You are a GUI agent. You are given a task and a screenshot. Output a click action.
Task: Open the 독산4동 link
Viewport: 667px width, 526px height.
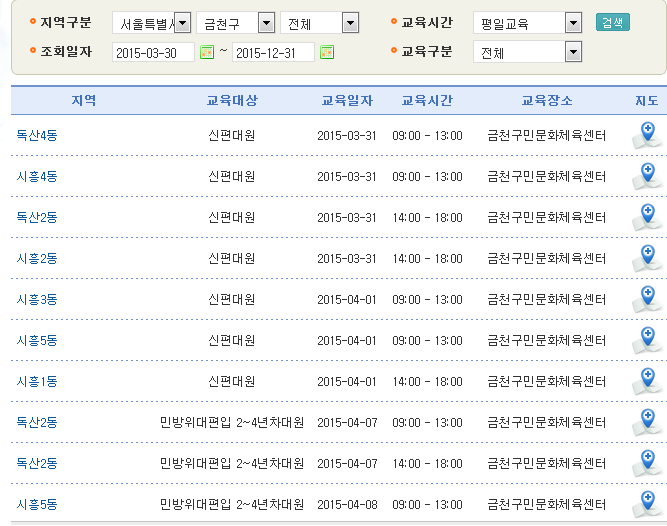[x=37, y=135]
